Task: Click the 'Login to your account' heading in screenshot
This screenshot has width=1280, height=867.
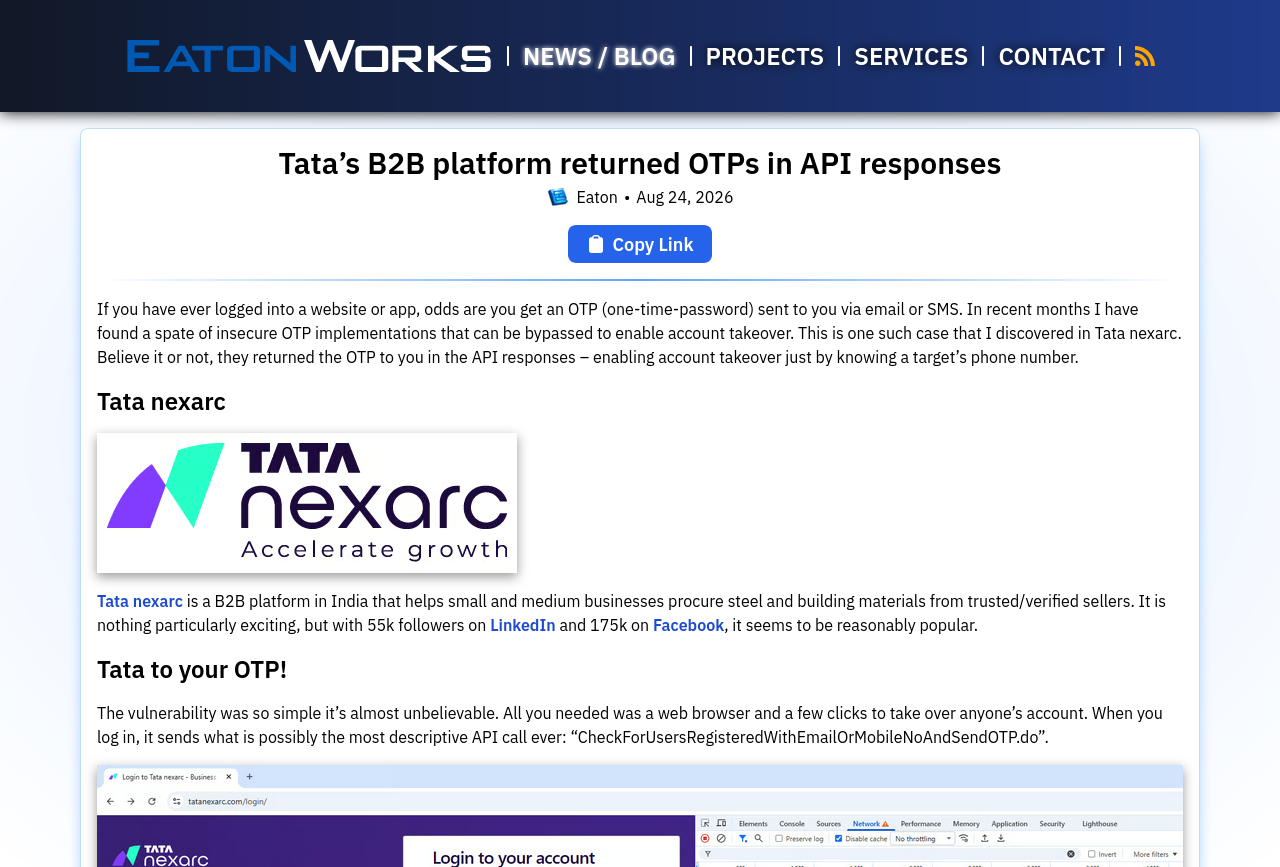Action: coord(514,857)
